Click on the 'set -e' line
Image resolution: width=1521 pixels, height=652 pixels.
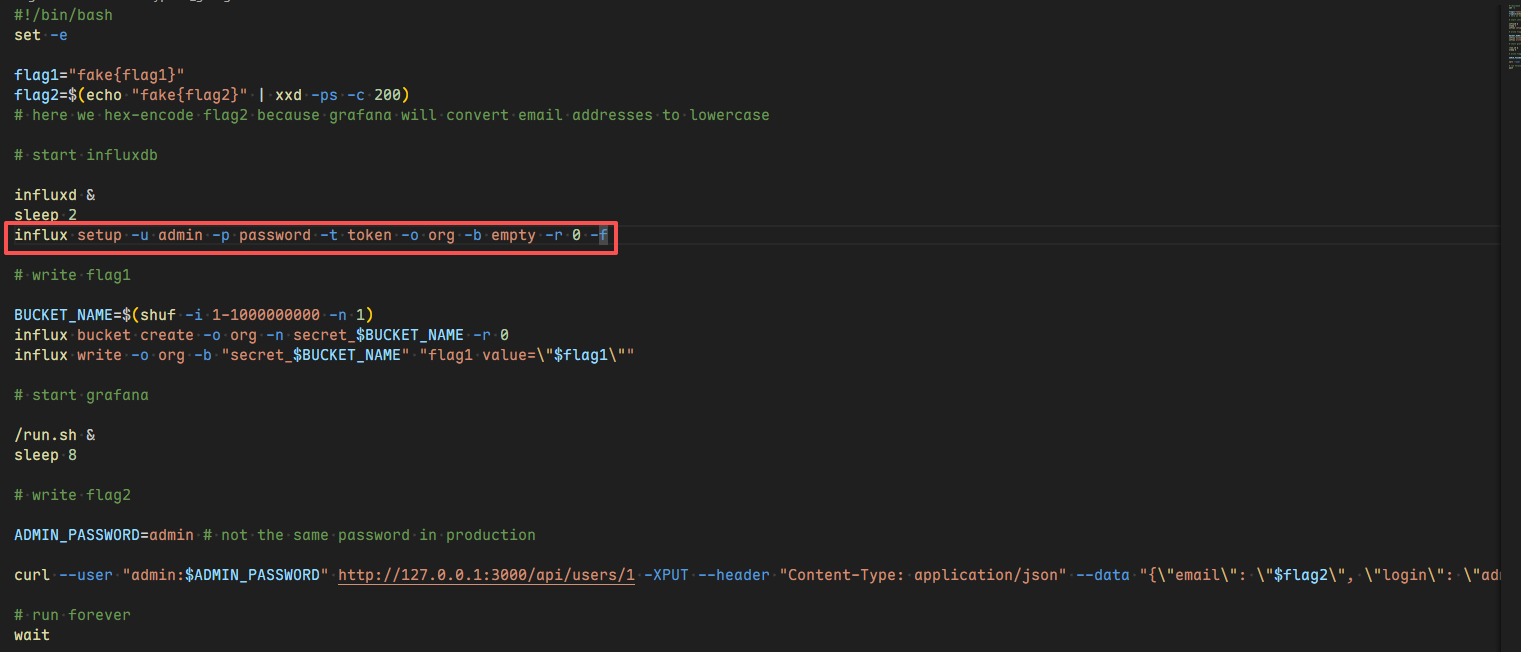[x=41, y=35]
